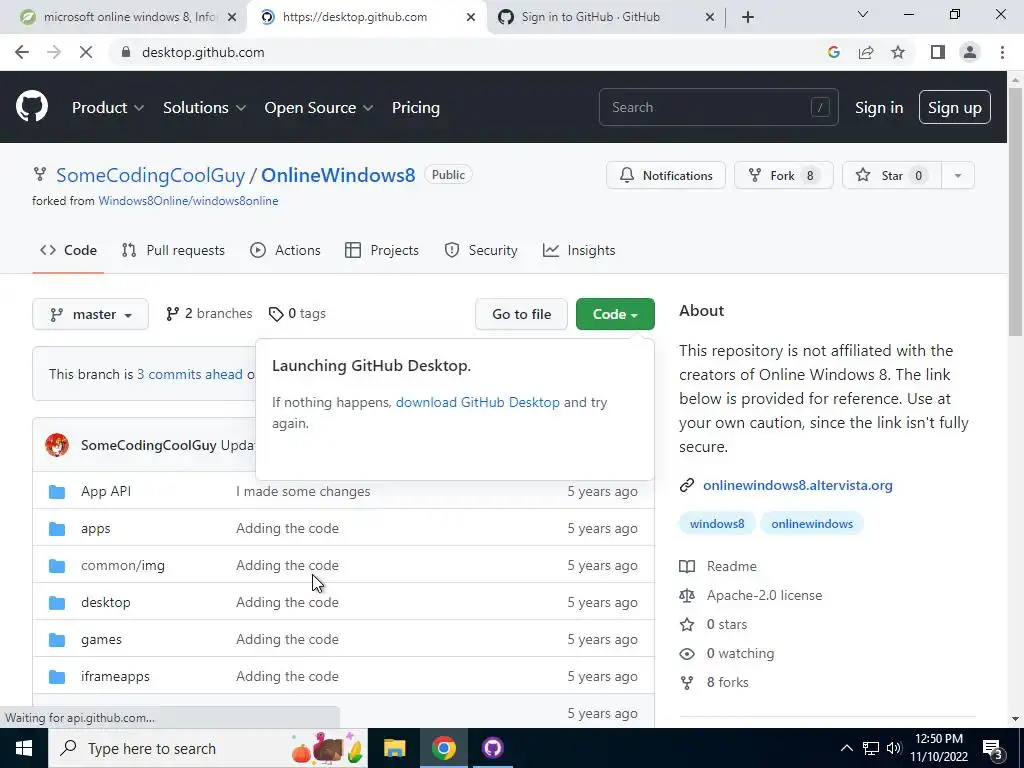Go back with browser back arrow

(x=22, y=52)
